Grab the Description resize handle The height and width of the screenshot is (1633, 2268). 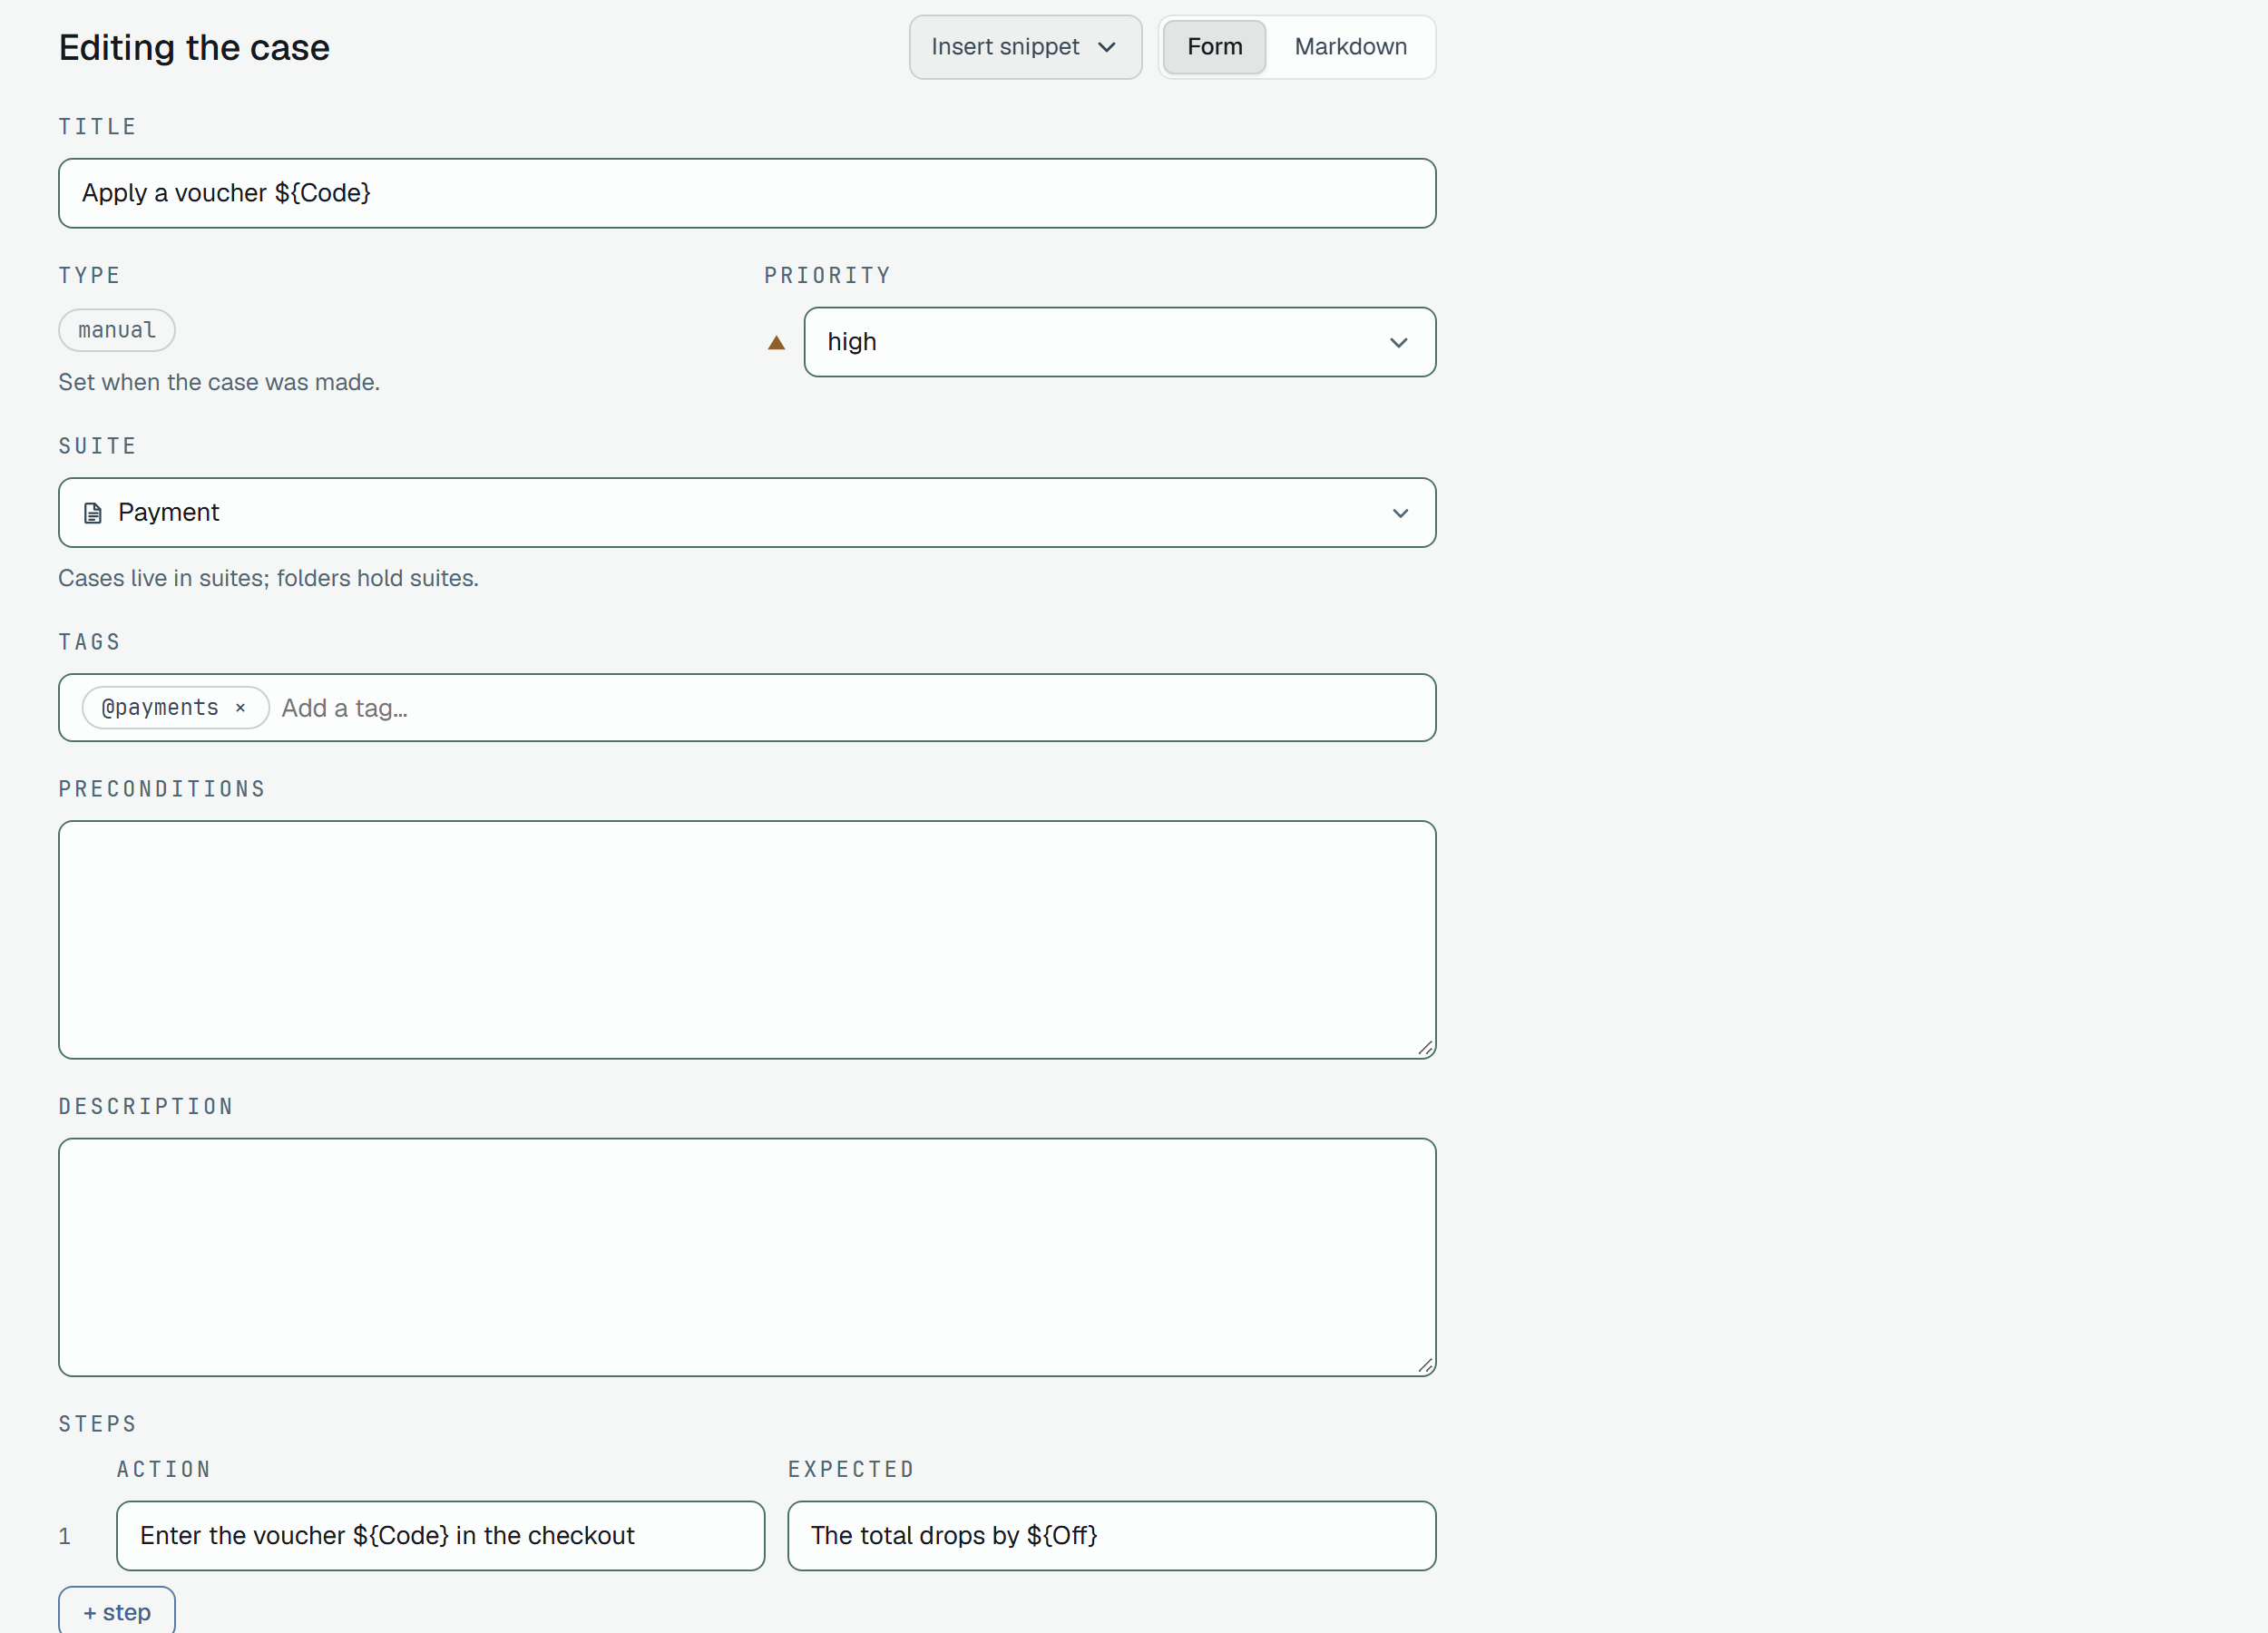[x=1426, y=1365]
